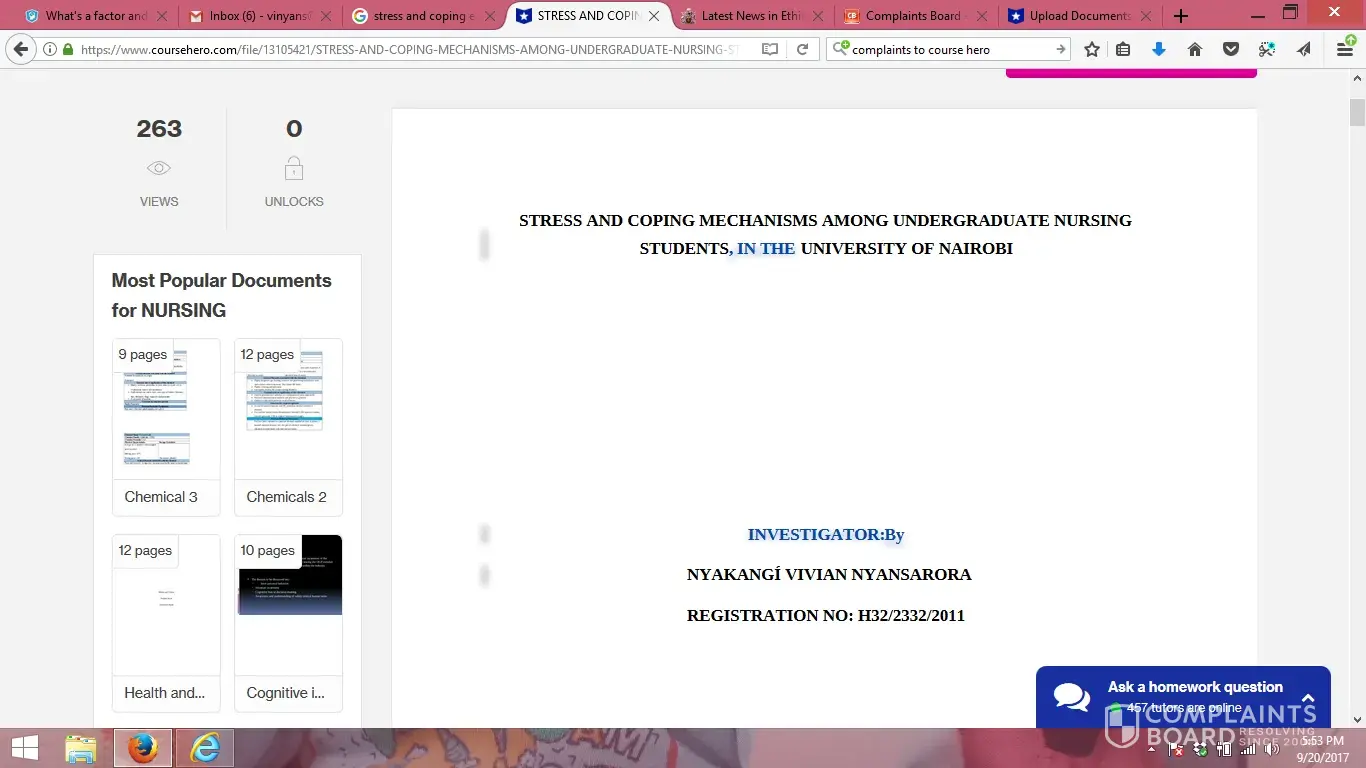The height and width of the screenshot is (768, 1366).
Task: Open the Chemicals 2 document
Action: click(288, 410)
